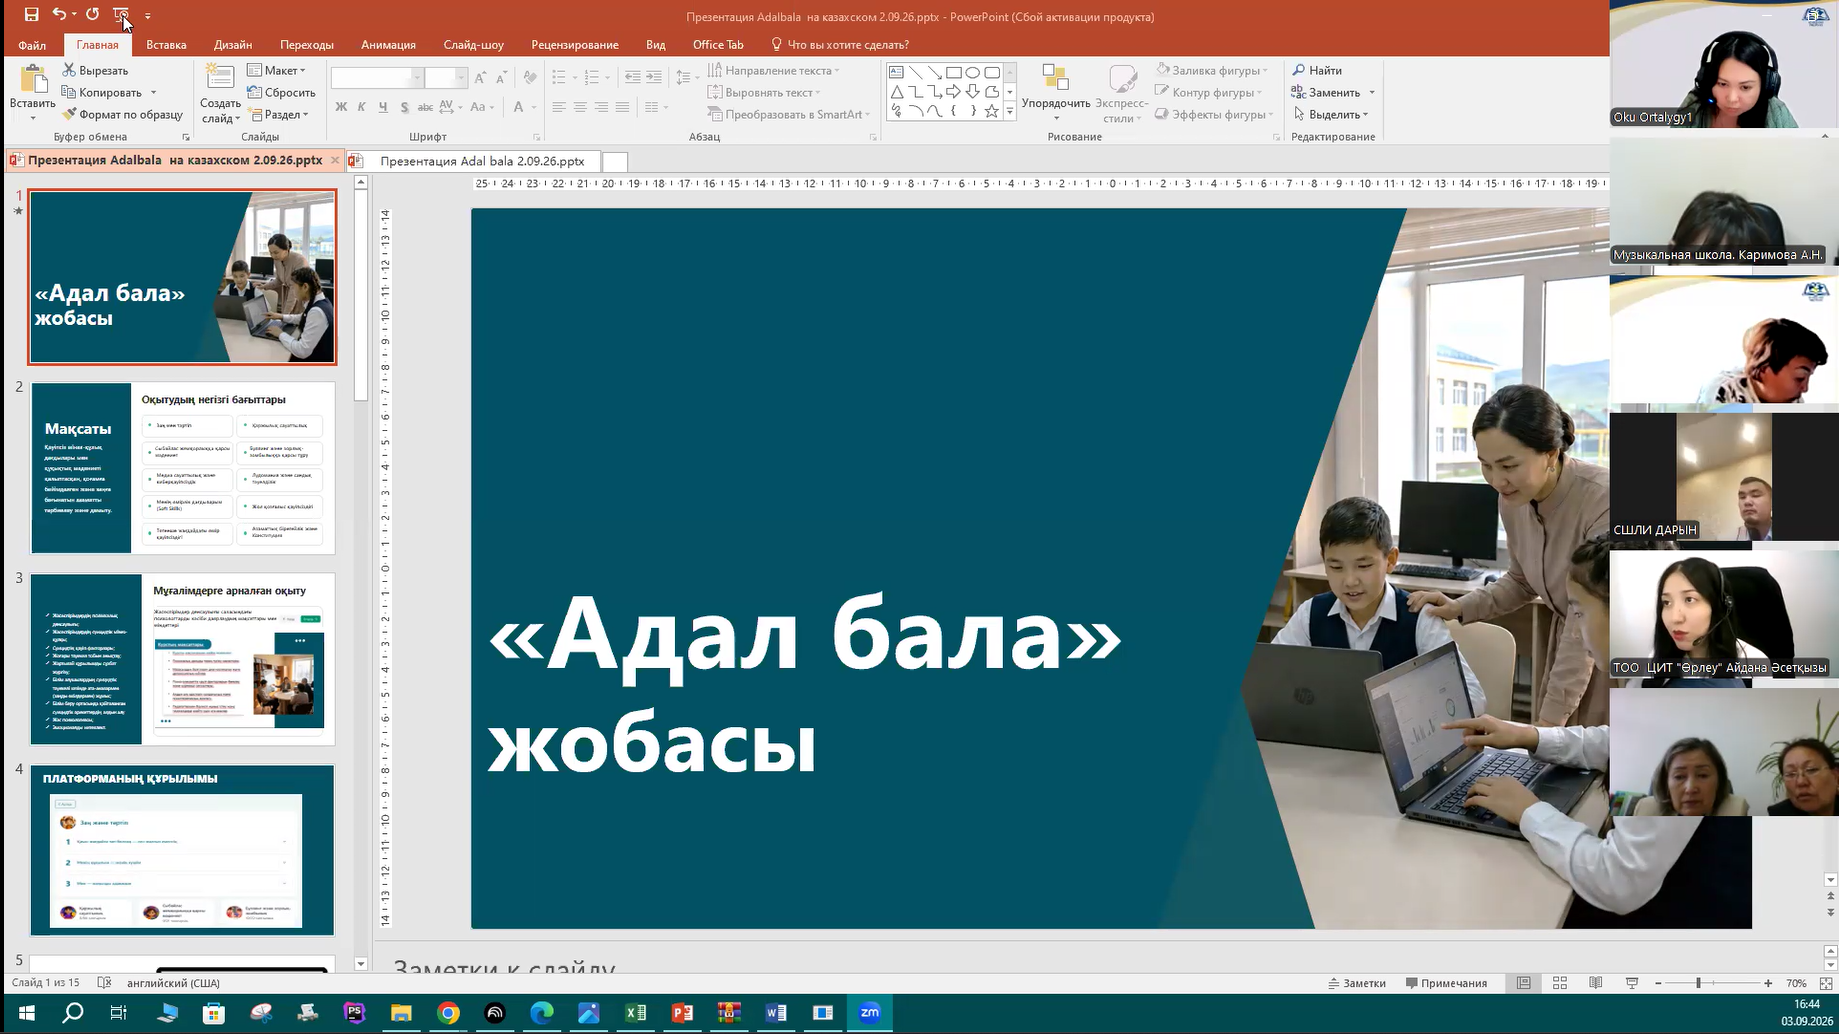Click the Find (Найти) button
This screenshot has height=1034, width=1839.
1318,70
